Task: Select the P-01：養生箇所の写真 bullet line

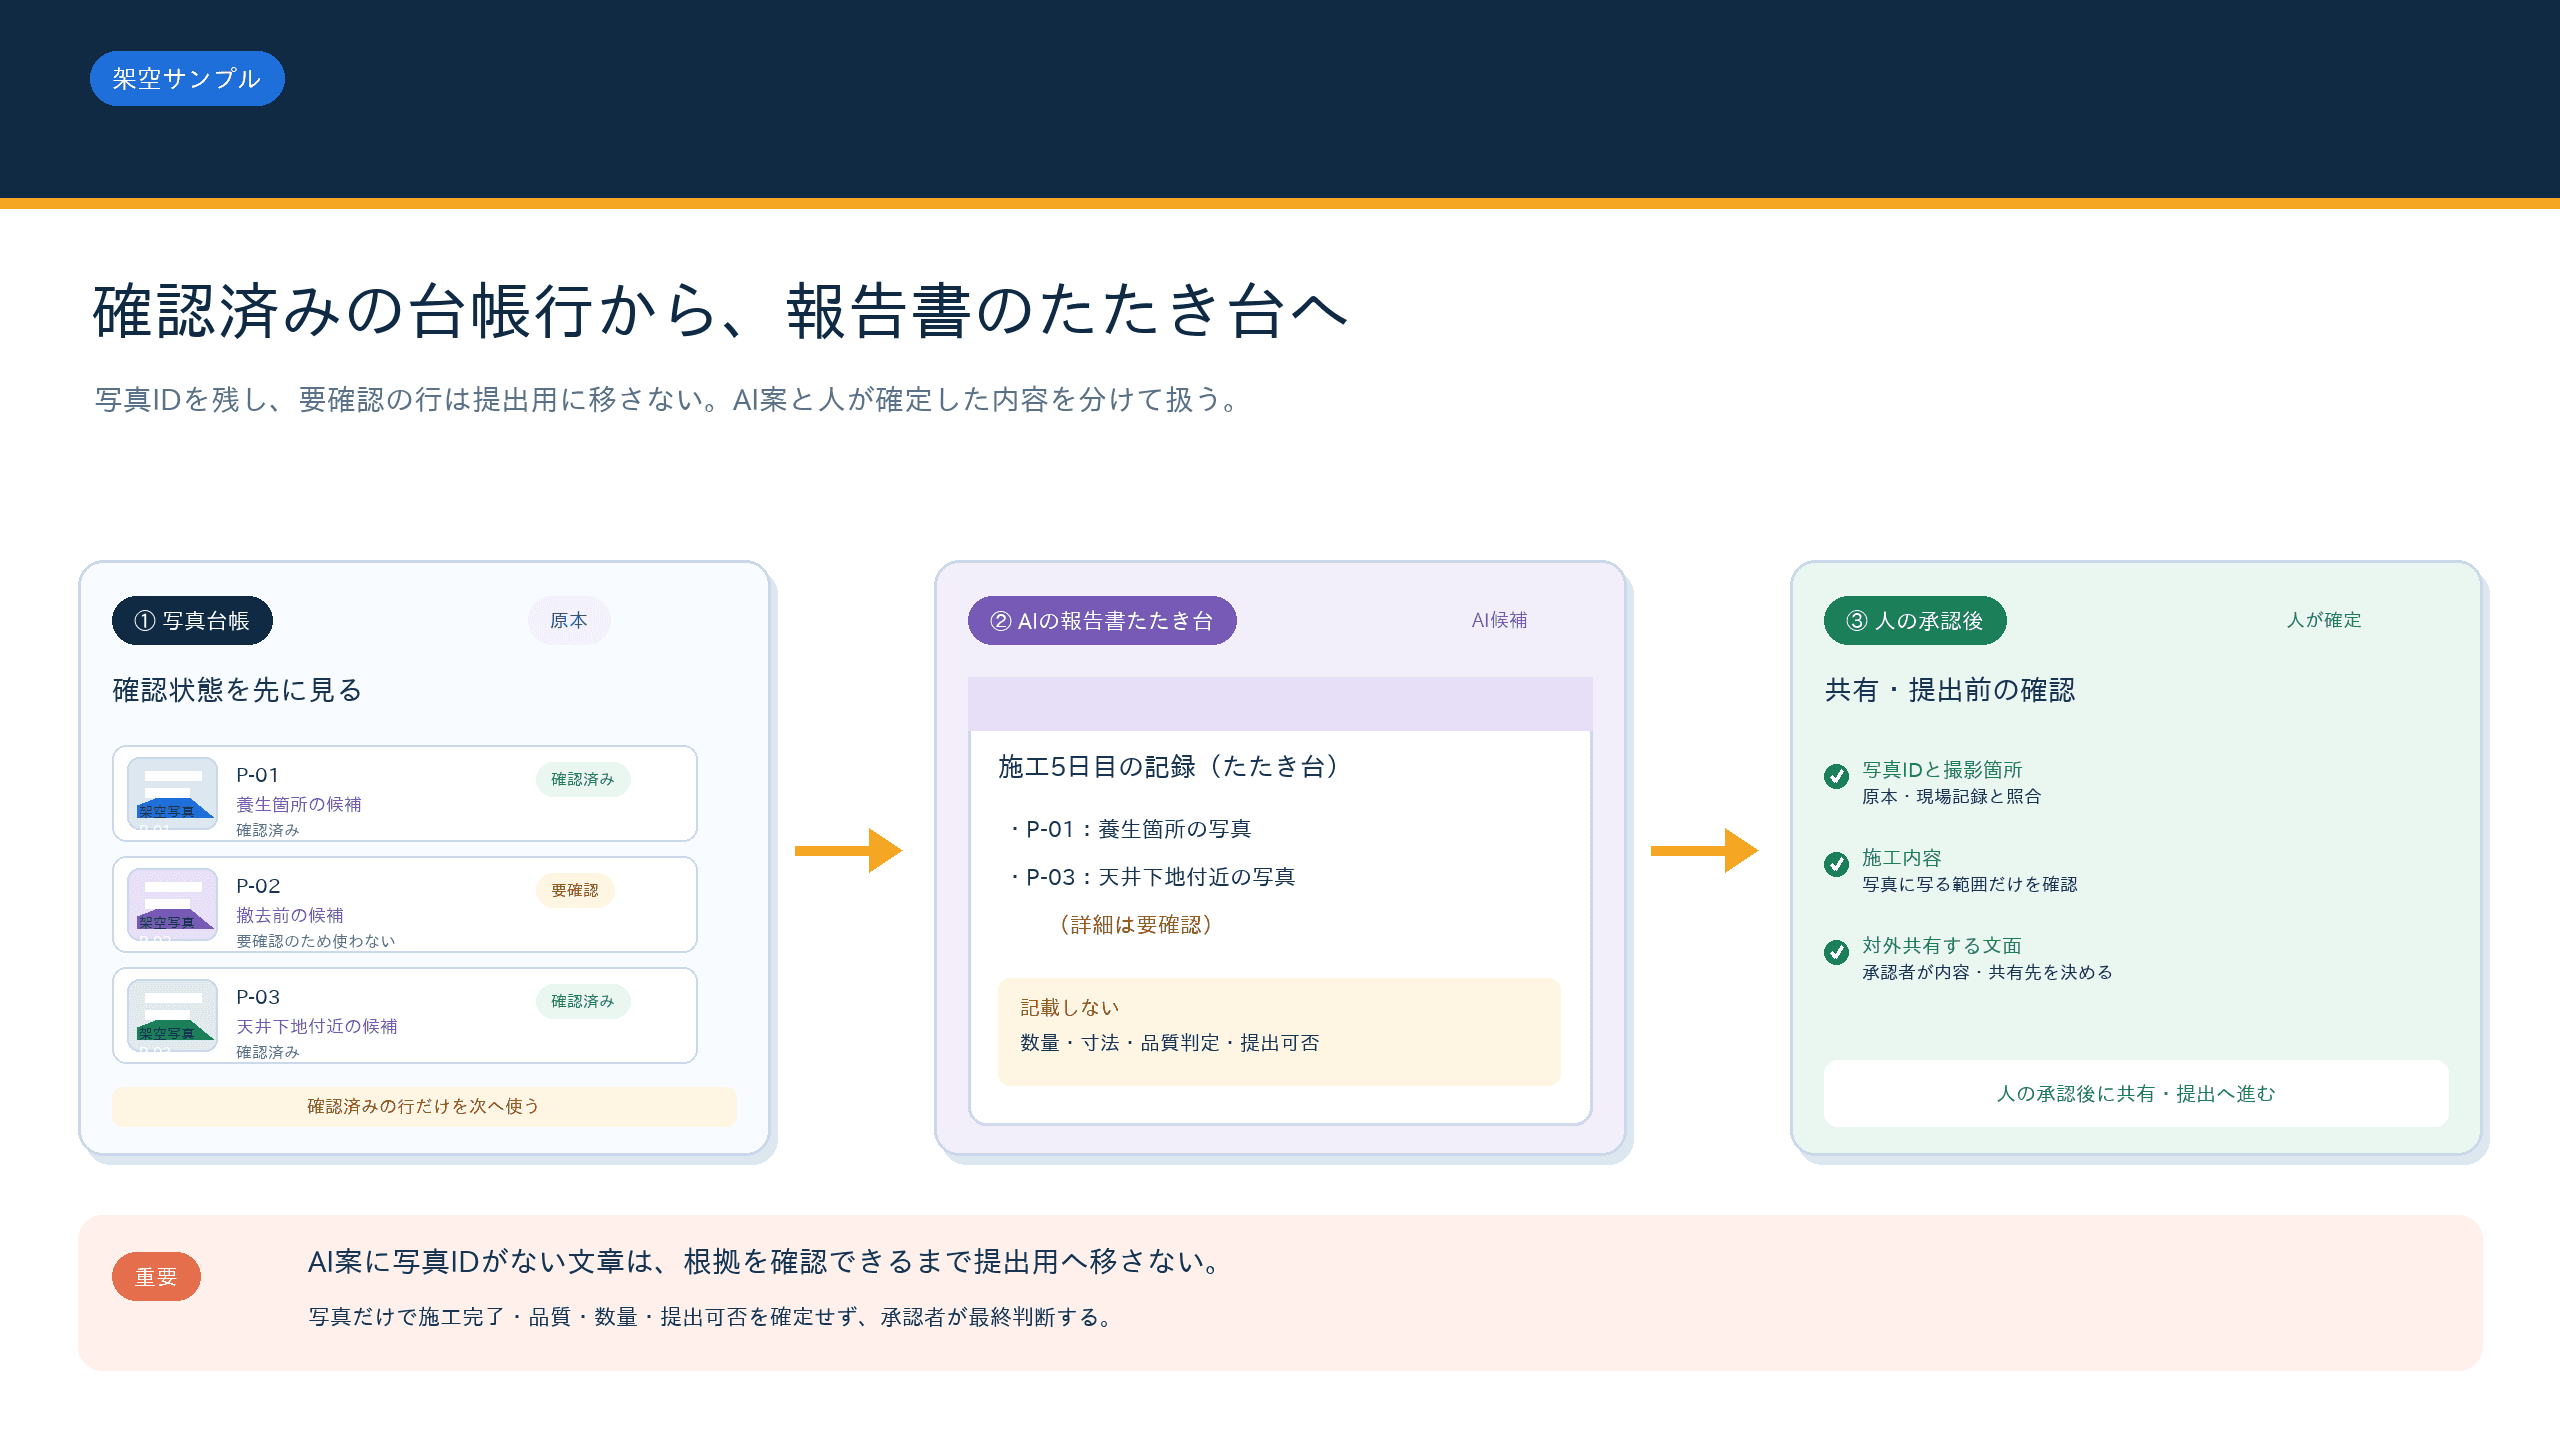Action: [x=1130, y=829]
